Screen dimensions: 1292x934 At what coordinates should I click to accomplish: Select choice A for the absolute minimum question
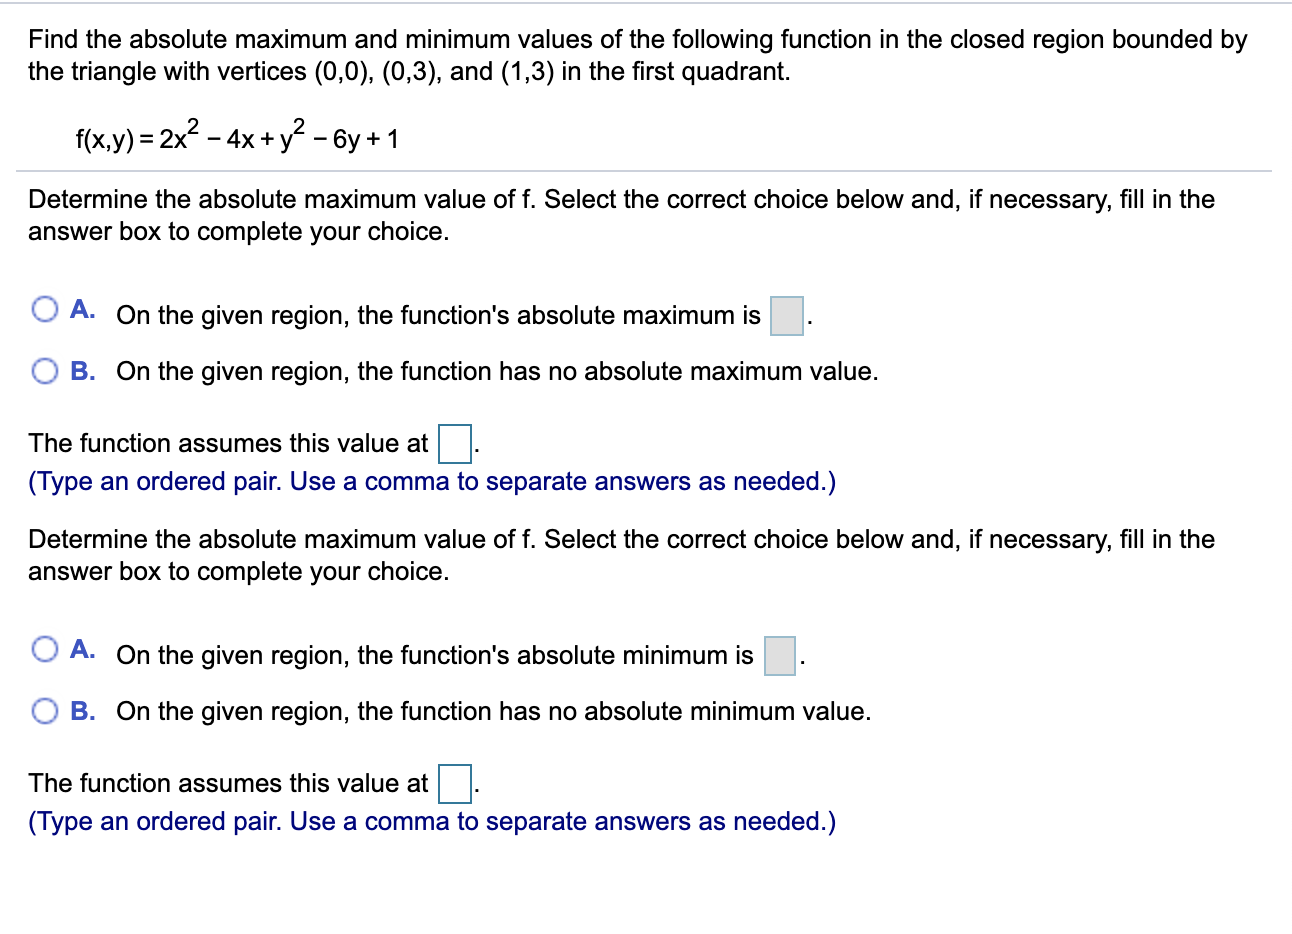pyautogui.click(x=45, y=650)
